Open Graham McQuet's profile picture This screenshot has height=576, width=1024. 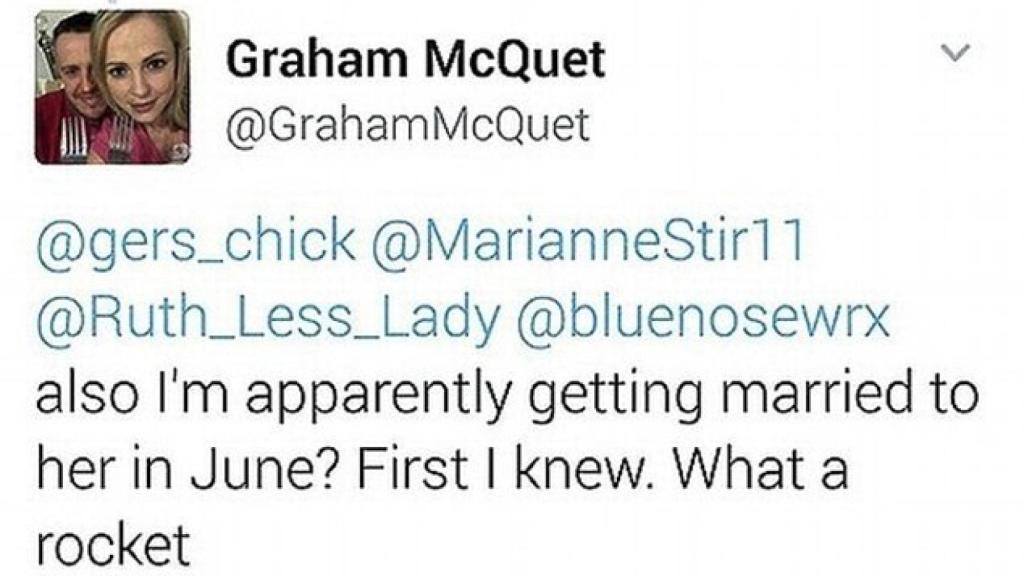click(111, 86)
